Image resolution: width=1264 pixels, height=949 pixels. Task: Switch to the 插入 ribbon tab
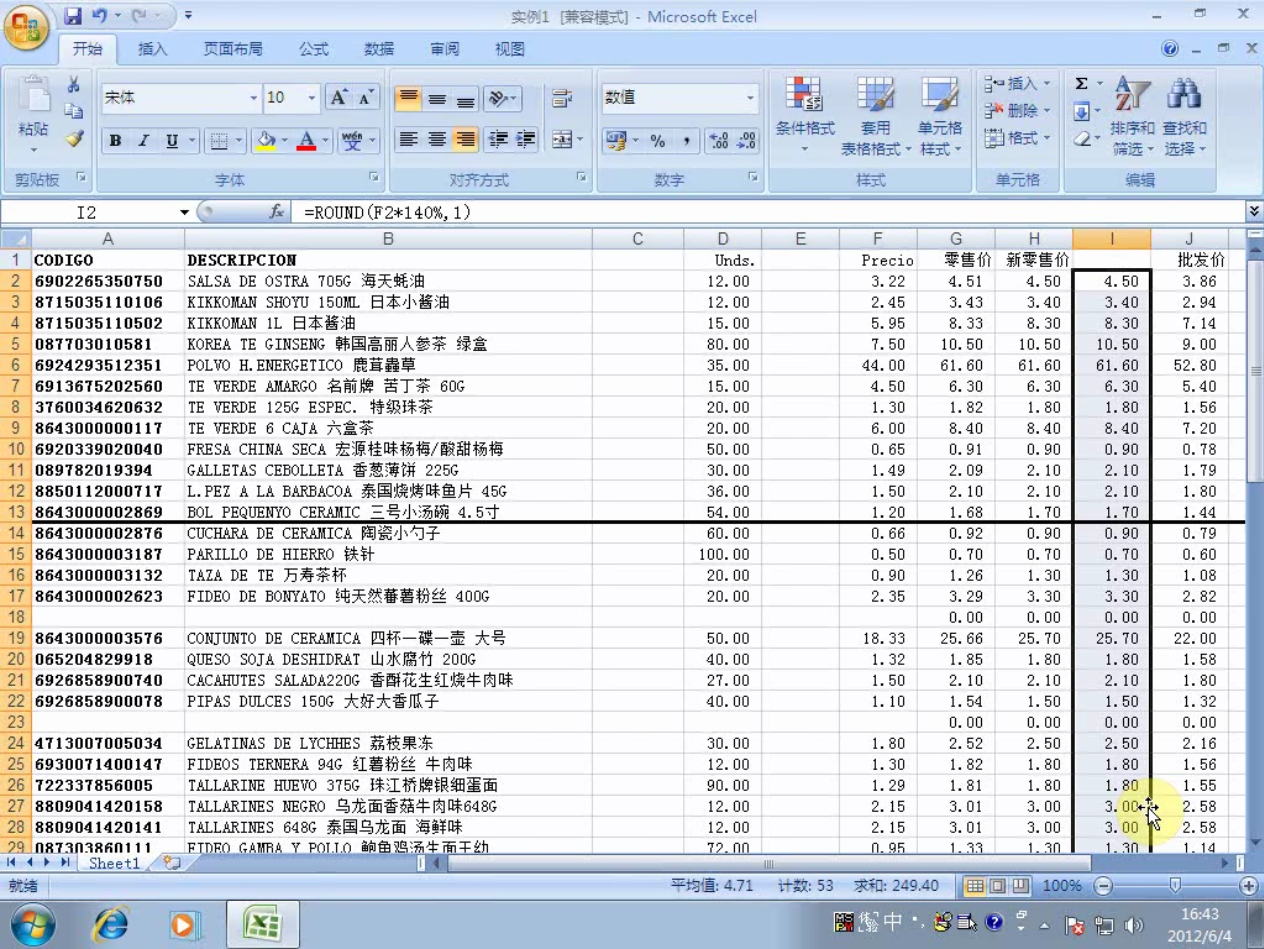click(152, 49)
